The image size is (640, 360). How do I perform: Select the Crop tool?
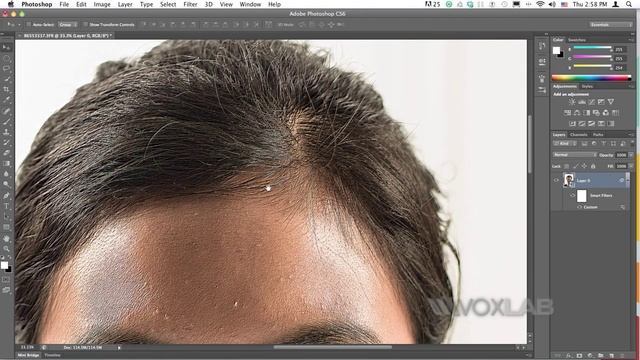point(6,89)
